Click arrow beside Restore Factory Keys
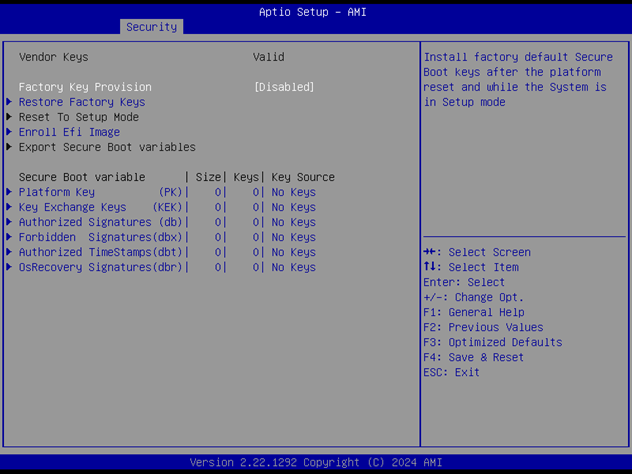The image size is (632, 475). tap(10, 102)
